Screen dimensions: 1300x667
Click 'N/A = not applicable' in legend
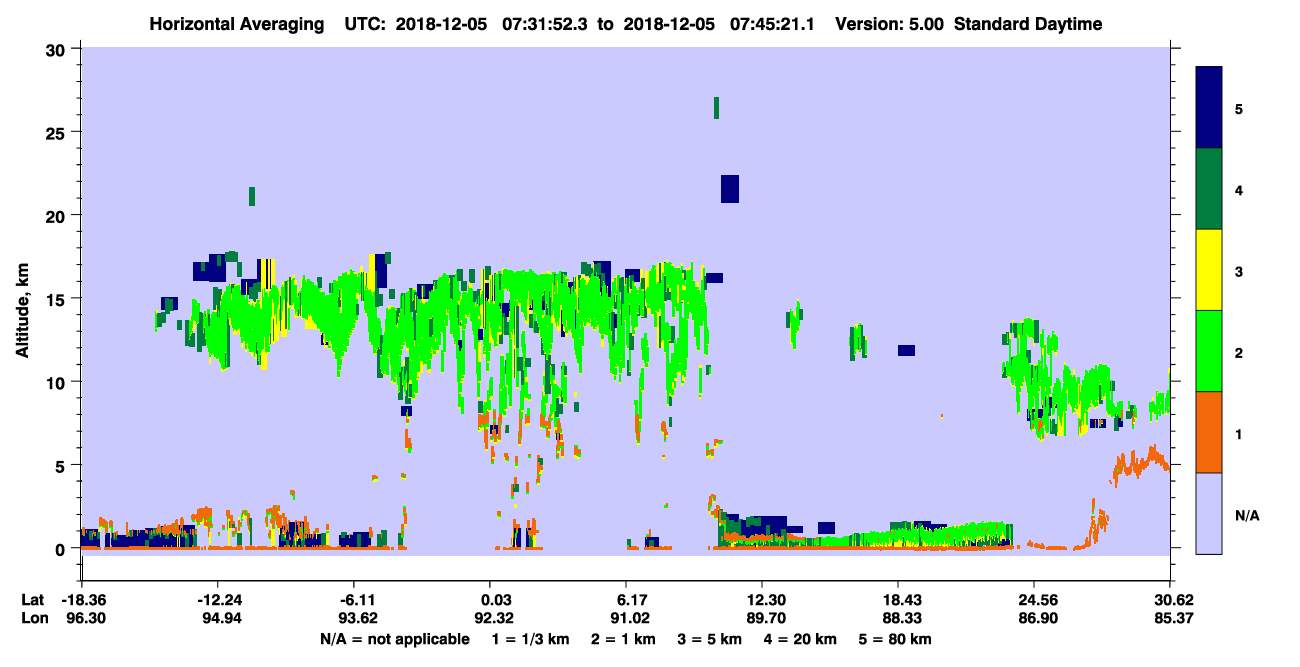[395, 639]
